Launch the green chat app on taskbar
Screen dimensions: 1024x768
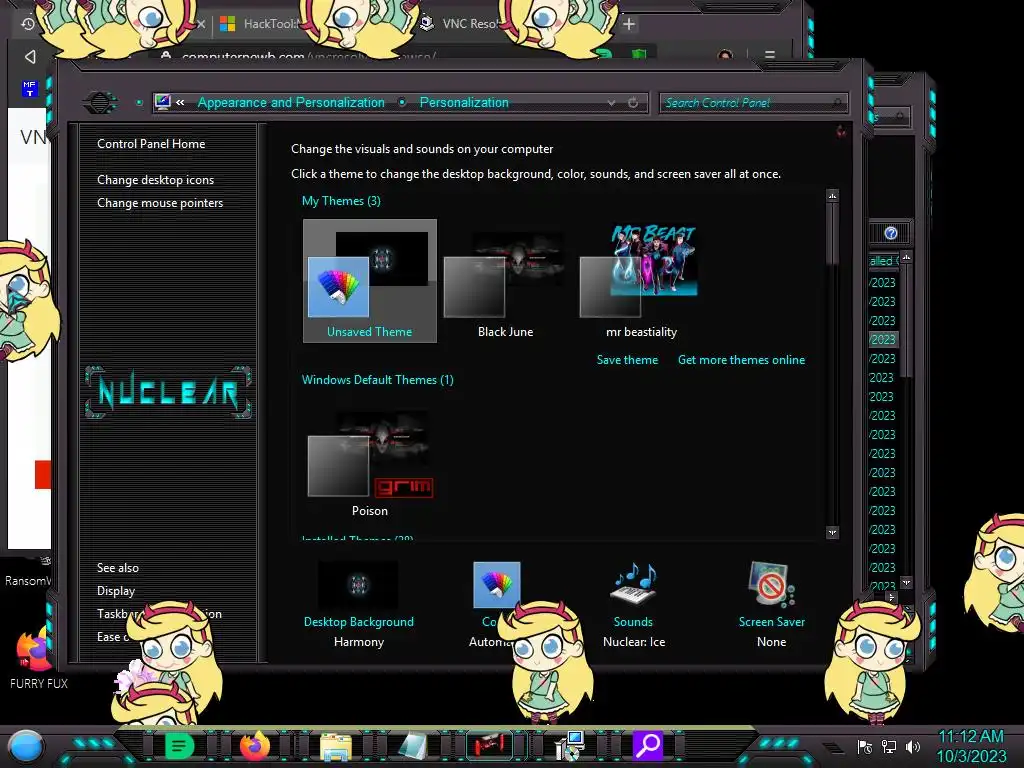(179, 745)
